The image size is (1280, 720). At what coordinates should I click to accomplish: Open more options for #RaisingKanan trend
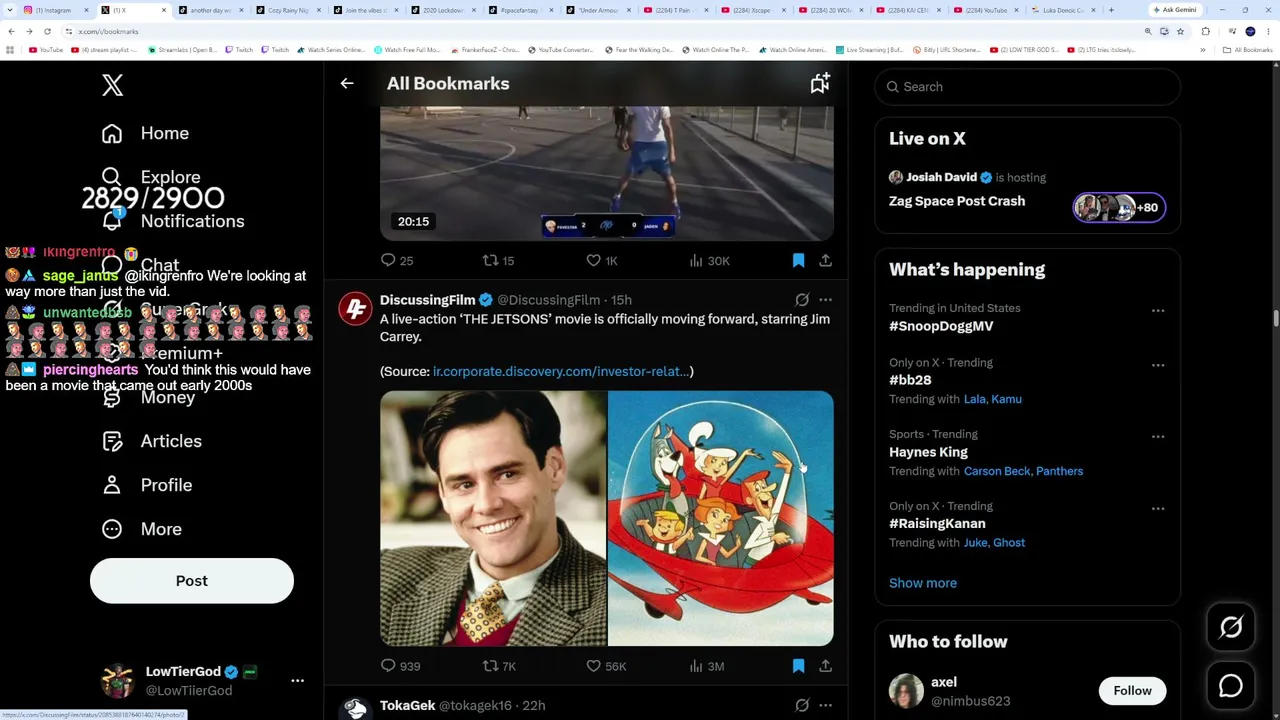pyautogui.click(x=1158, y=509)
